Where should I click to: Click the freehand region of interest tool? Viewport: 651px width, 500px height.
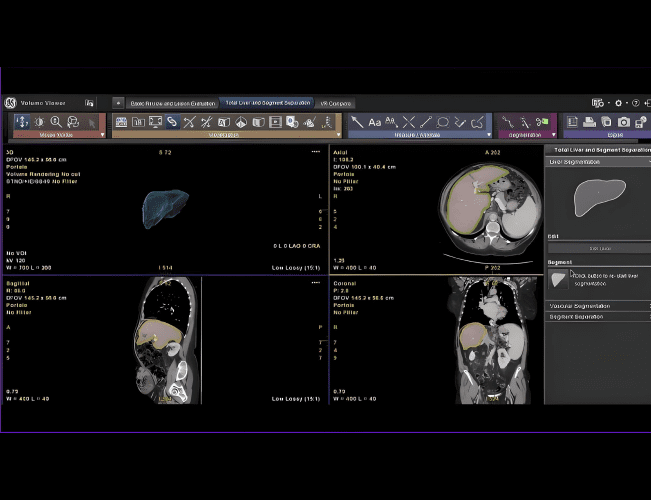pos(477,122)
